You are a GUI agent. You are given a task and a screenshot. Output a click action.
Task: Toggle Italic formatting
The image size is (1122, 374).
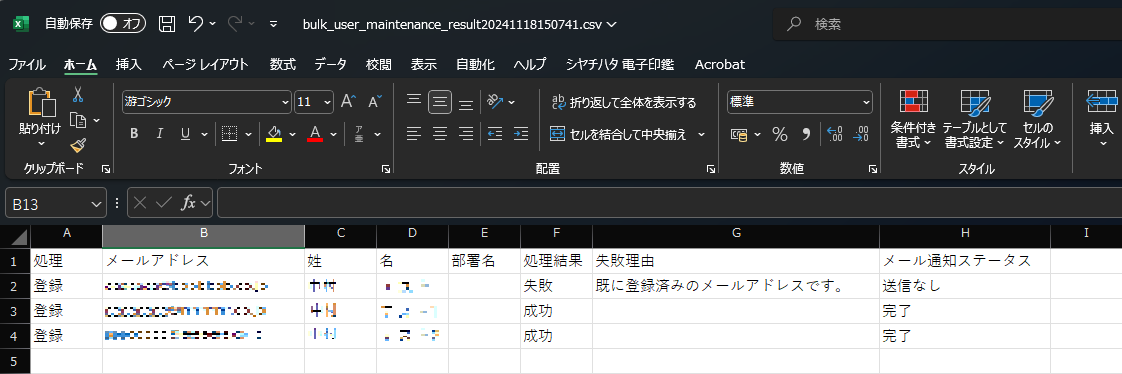click(160, 133)
